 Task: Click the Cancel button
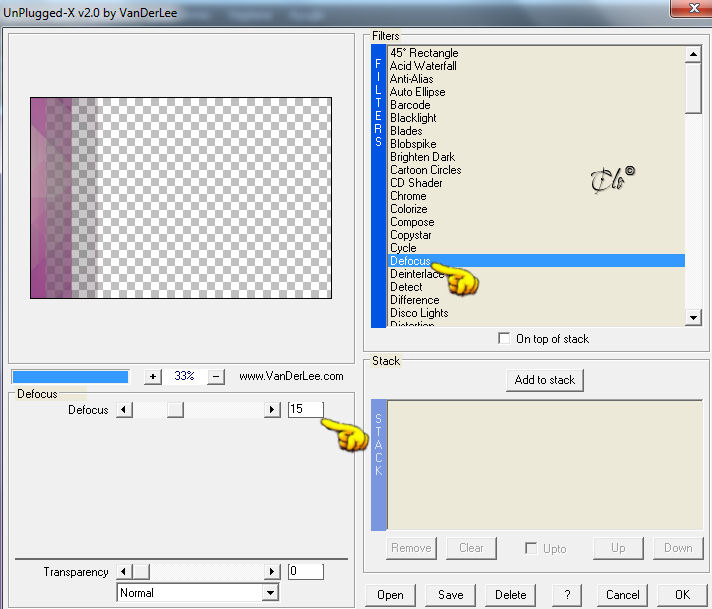click(622, 594)
